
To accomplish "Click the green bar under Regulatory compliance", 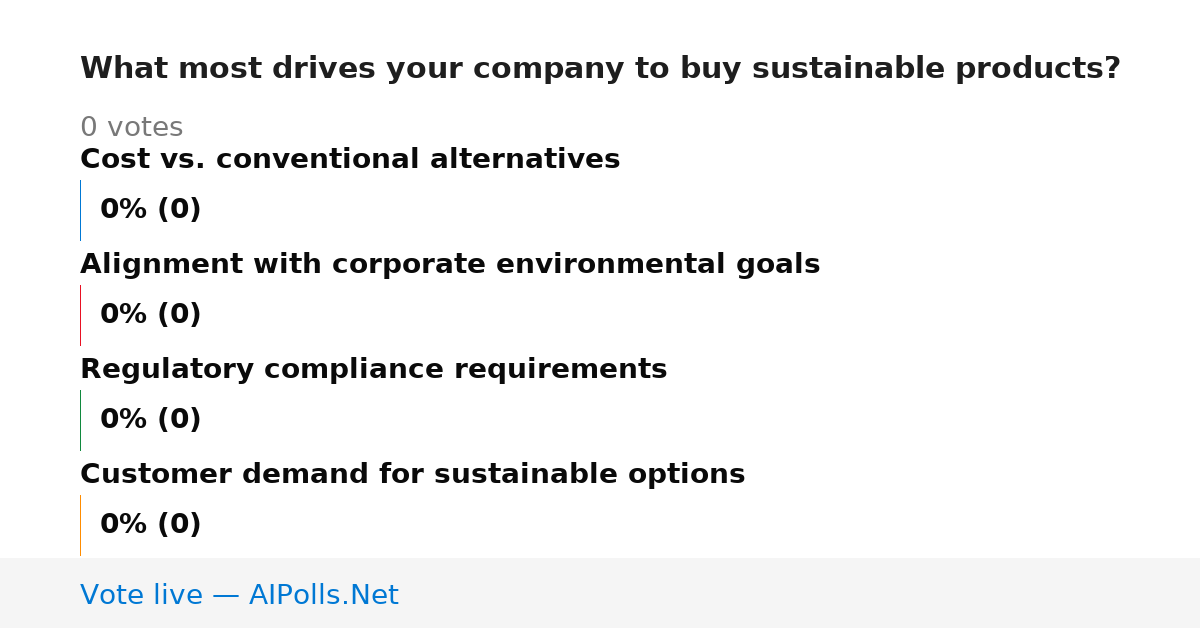I will point(80,420).
